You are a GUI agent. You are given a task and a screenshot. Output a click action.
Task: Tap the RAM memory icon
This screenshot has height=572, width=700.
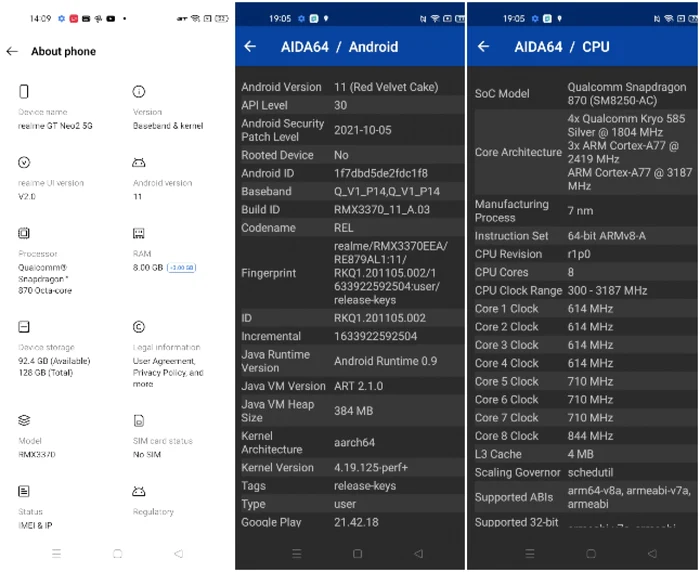coord(139,233)
